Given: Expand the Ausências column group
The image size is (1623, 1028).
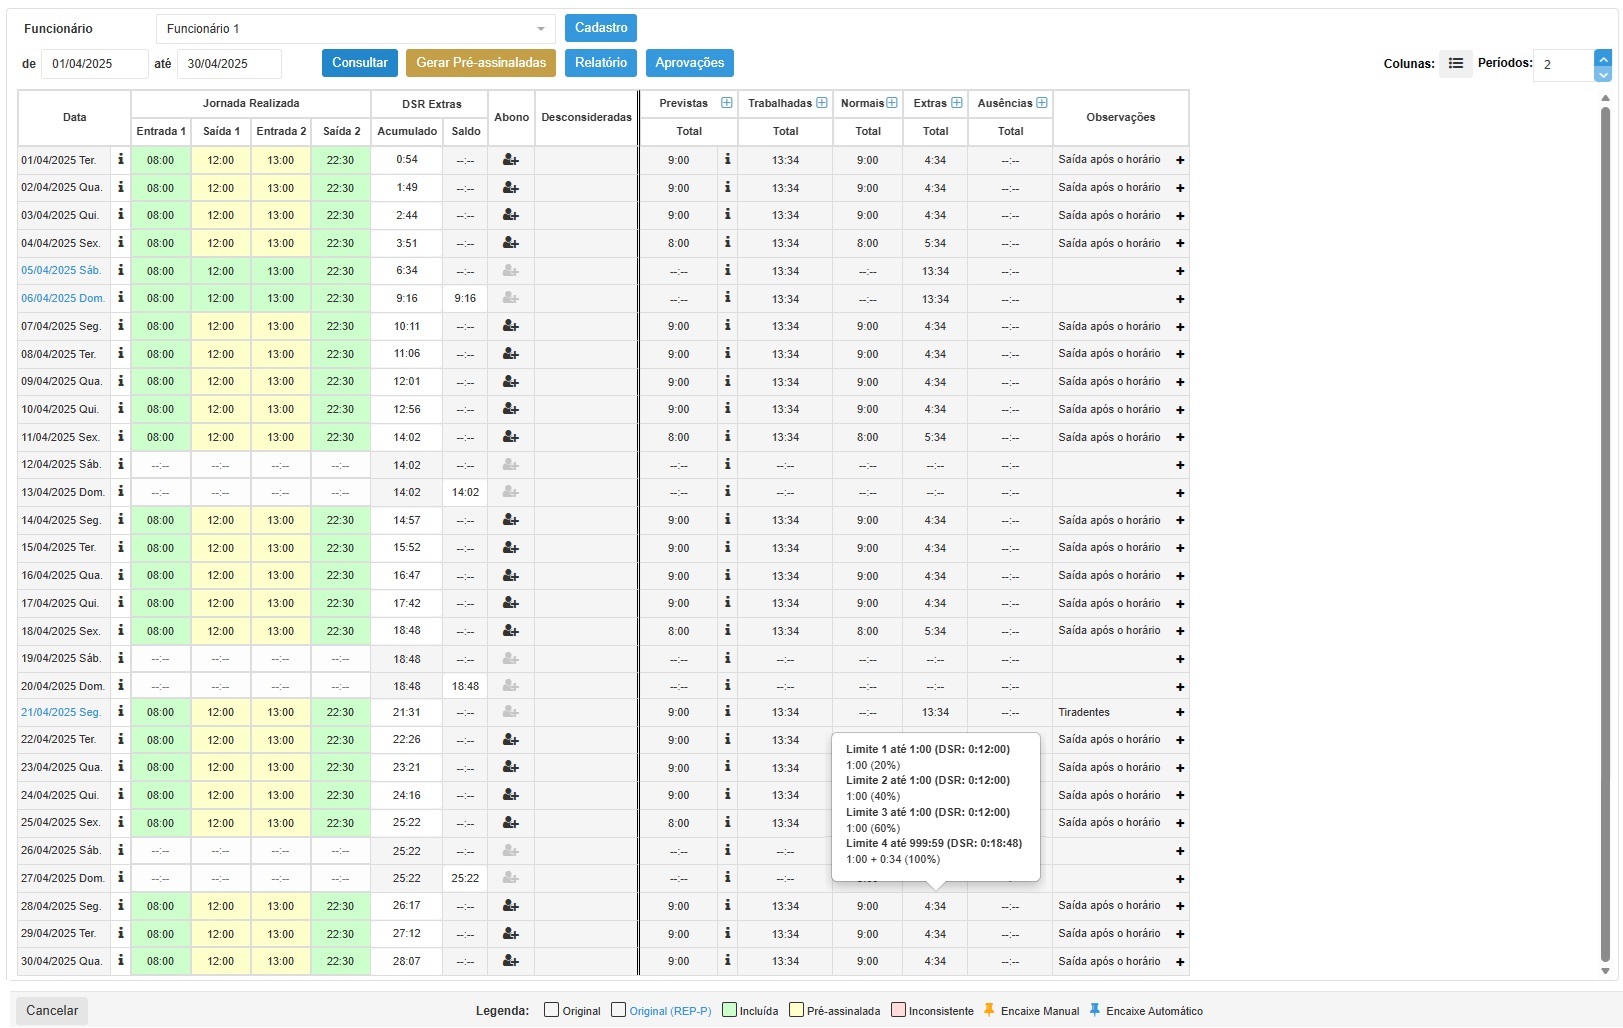Looking at the screenshot, I should pos(1042,103).
